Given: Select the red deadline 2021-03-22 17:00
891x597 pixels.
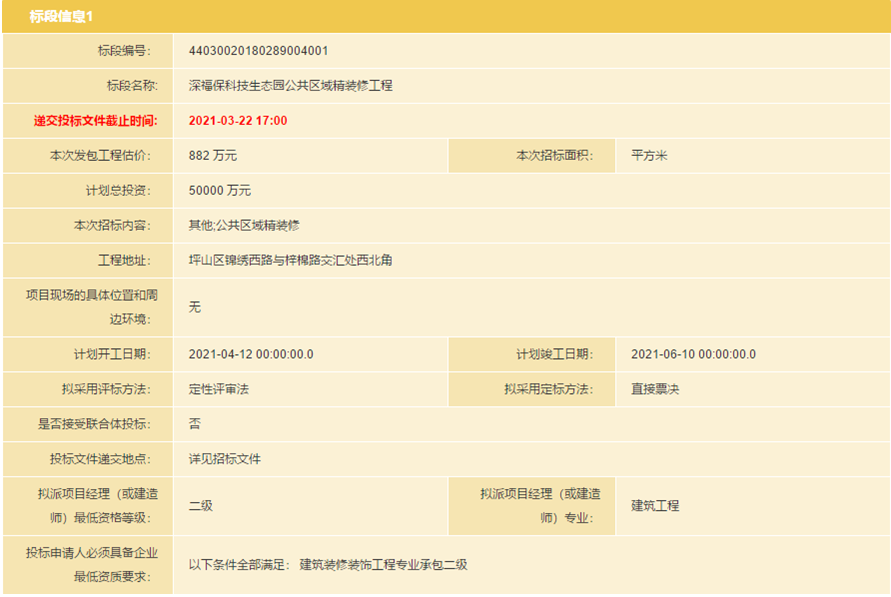Looking at the screenshot, I should 238,121.
